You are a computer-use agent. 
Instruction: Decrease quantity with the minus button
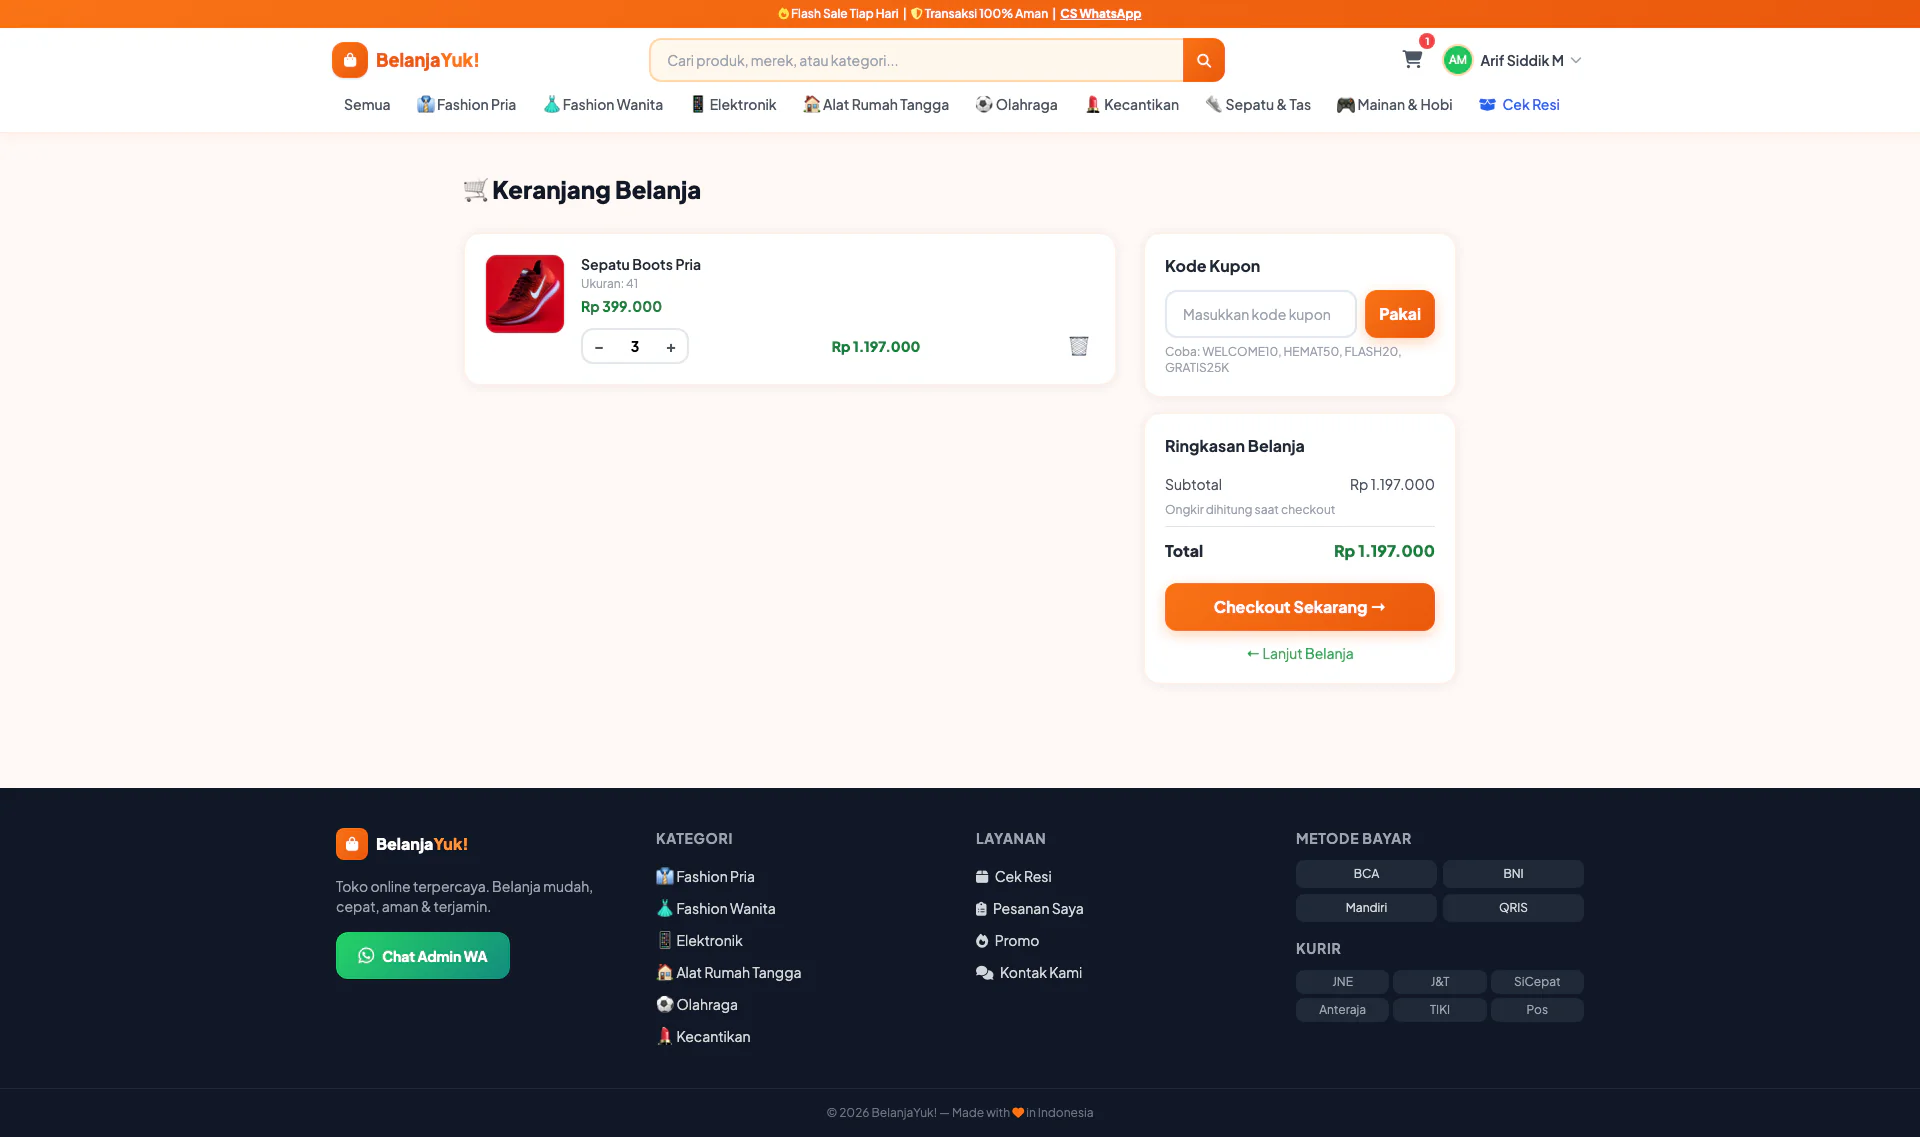[x=599, y=347]
